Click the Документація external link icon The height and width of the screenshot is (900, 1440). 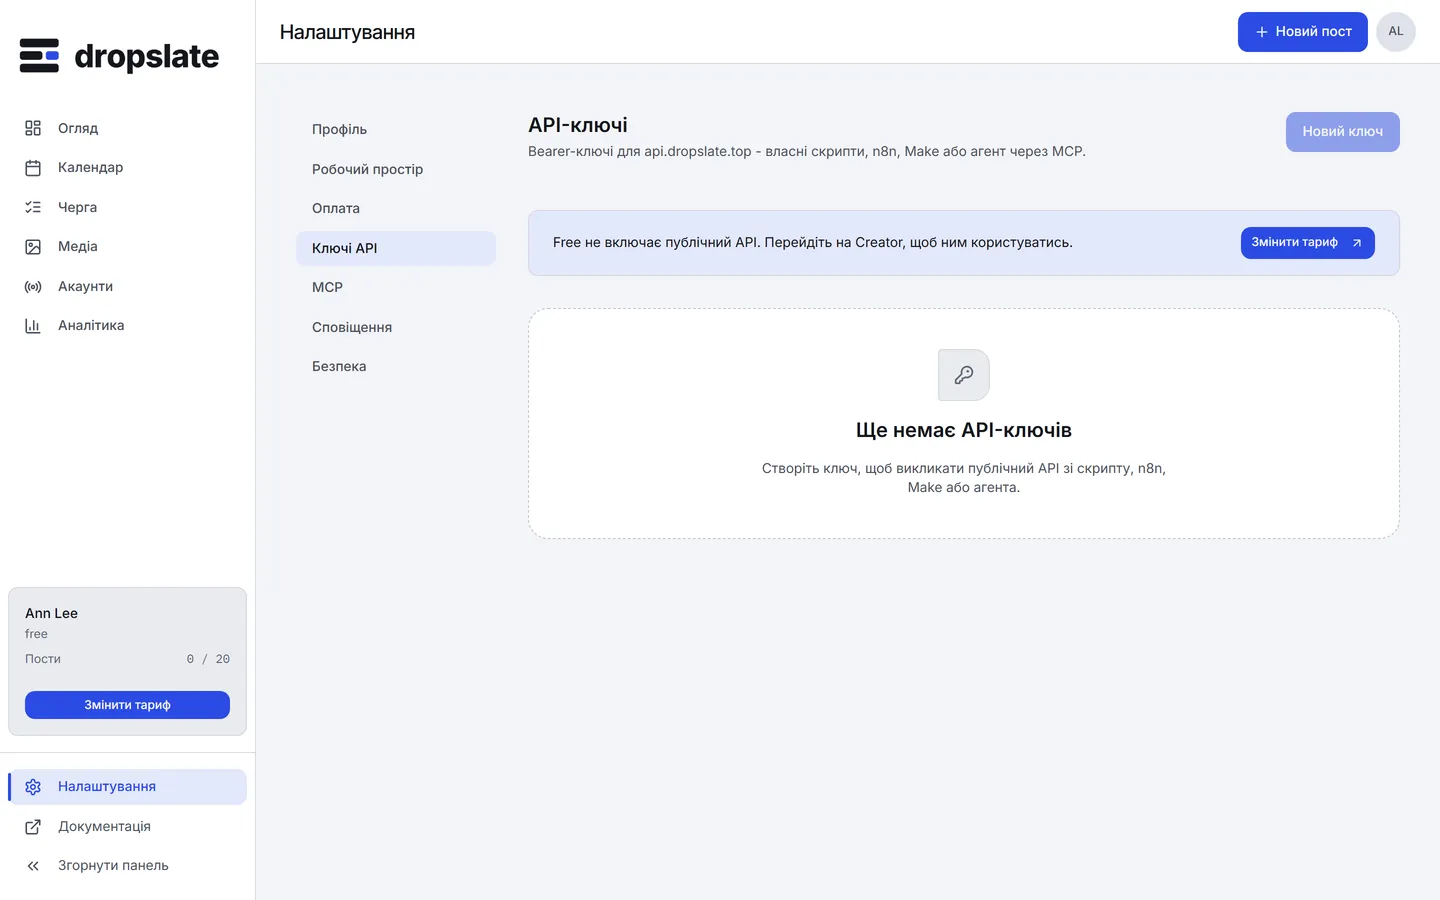pos(33,827)
